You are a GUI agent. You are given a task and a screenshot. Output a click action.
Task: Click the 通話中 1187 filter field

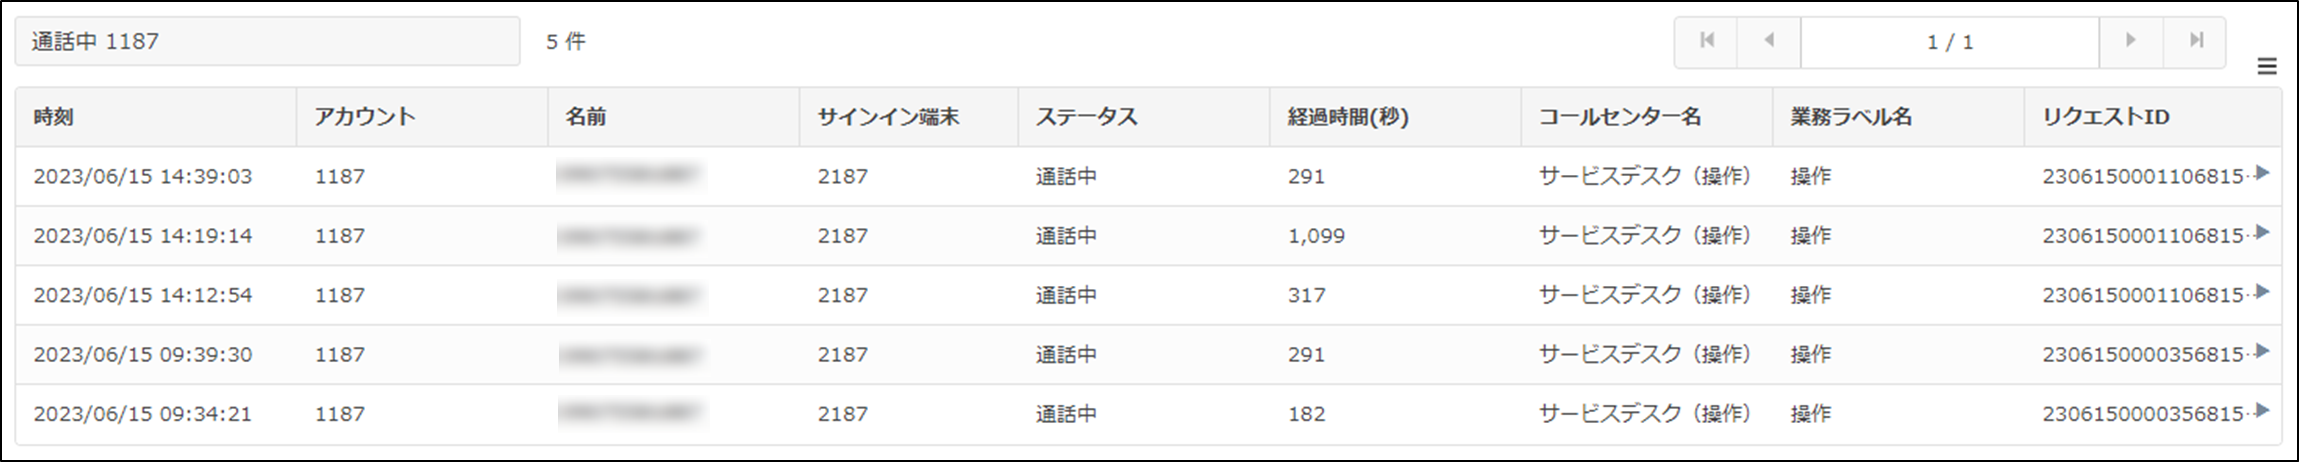point(267,41)
